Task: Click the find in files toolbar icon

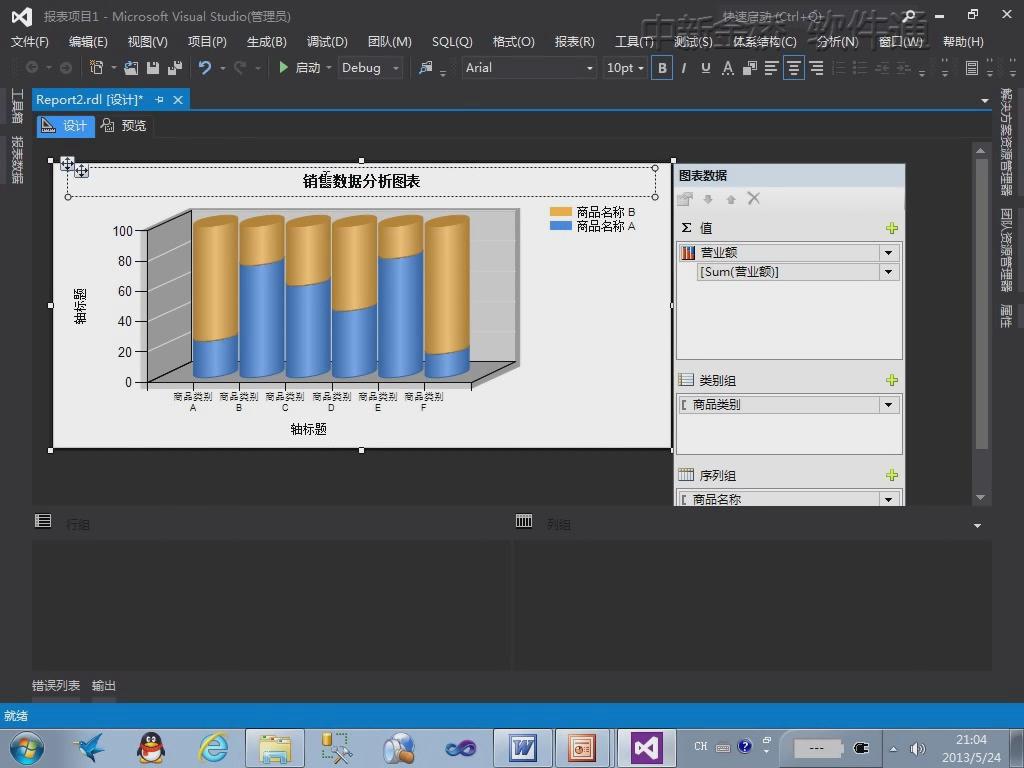Action: [x=426, y=67]
